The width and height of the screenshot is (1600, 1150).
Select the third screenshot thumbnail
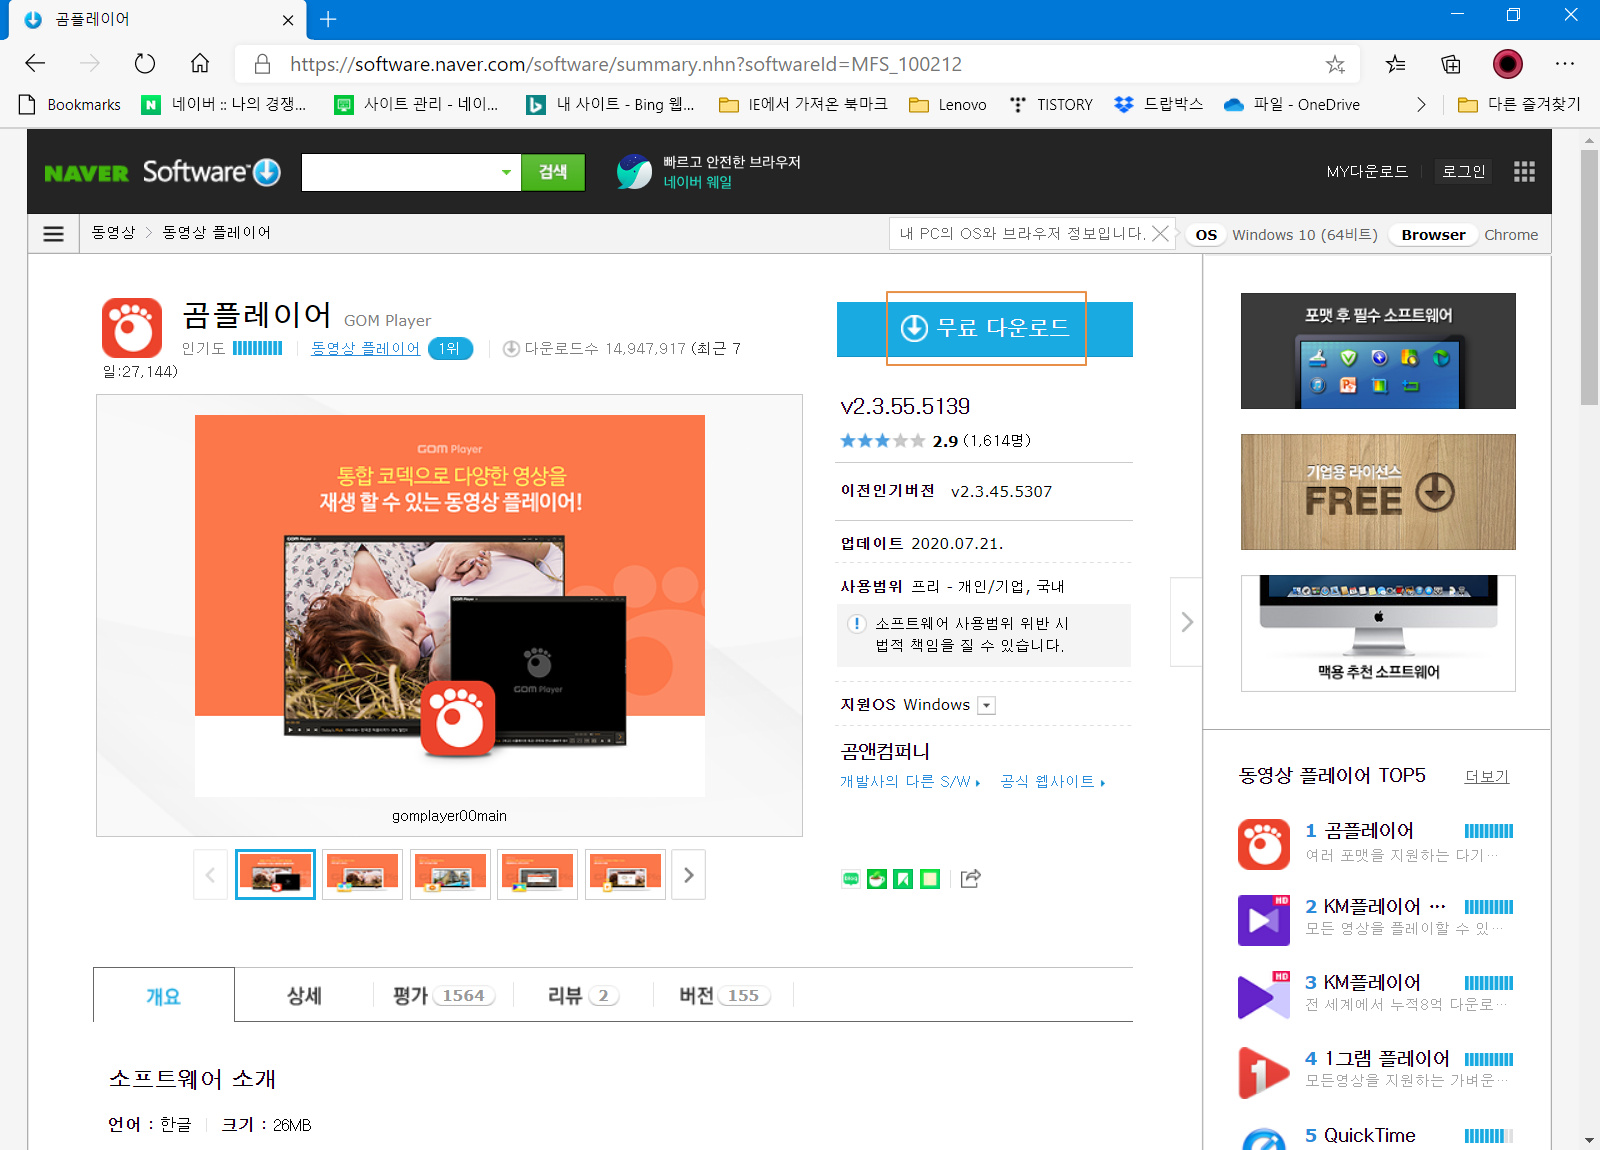click(x=450, y=875)
